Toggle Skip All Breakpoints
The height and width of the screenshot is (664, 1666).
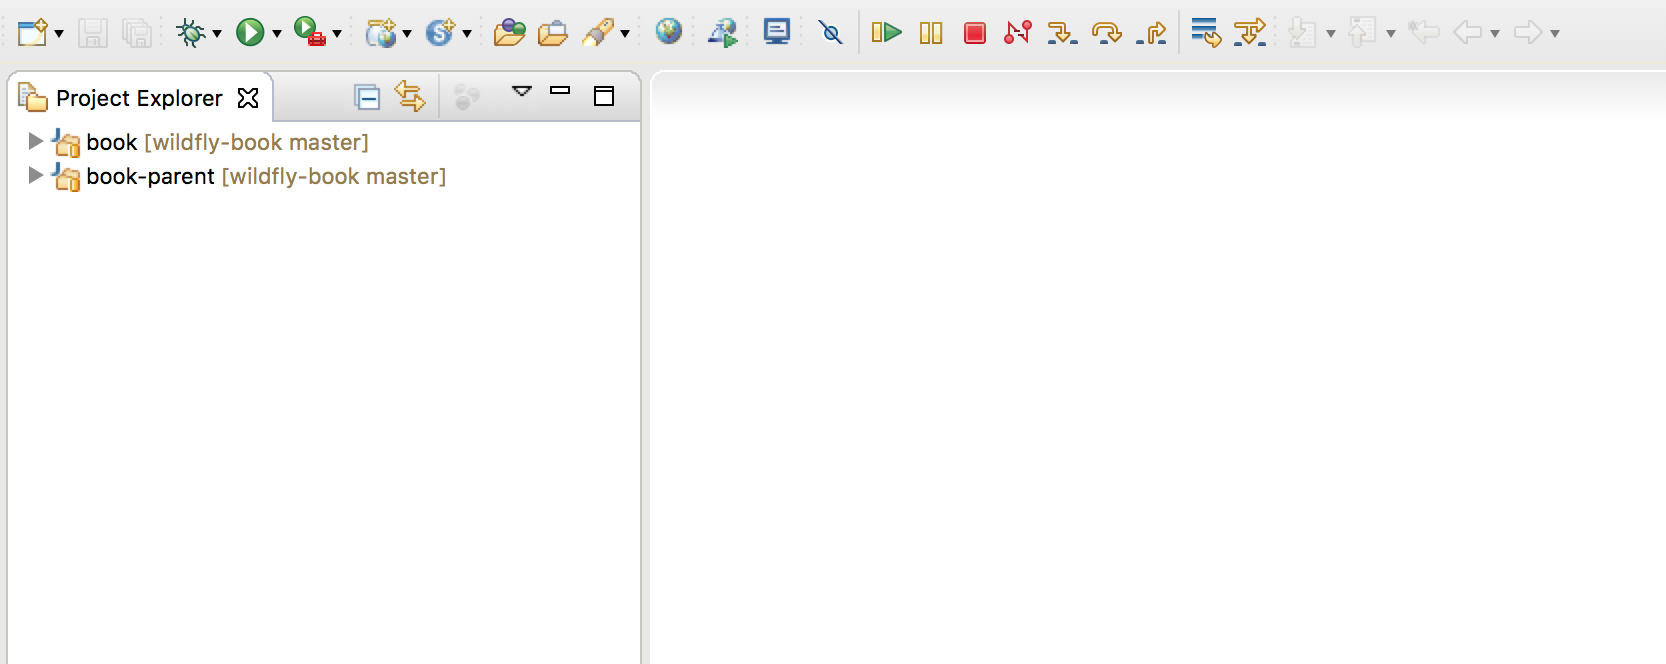pyautogui.click(x=830, y=33)
